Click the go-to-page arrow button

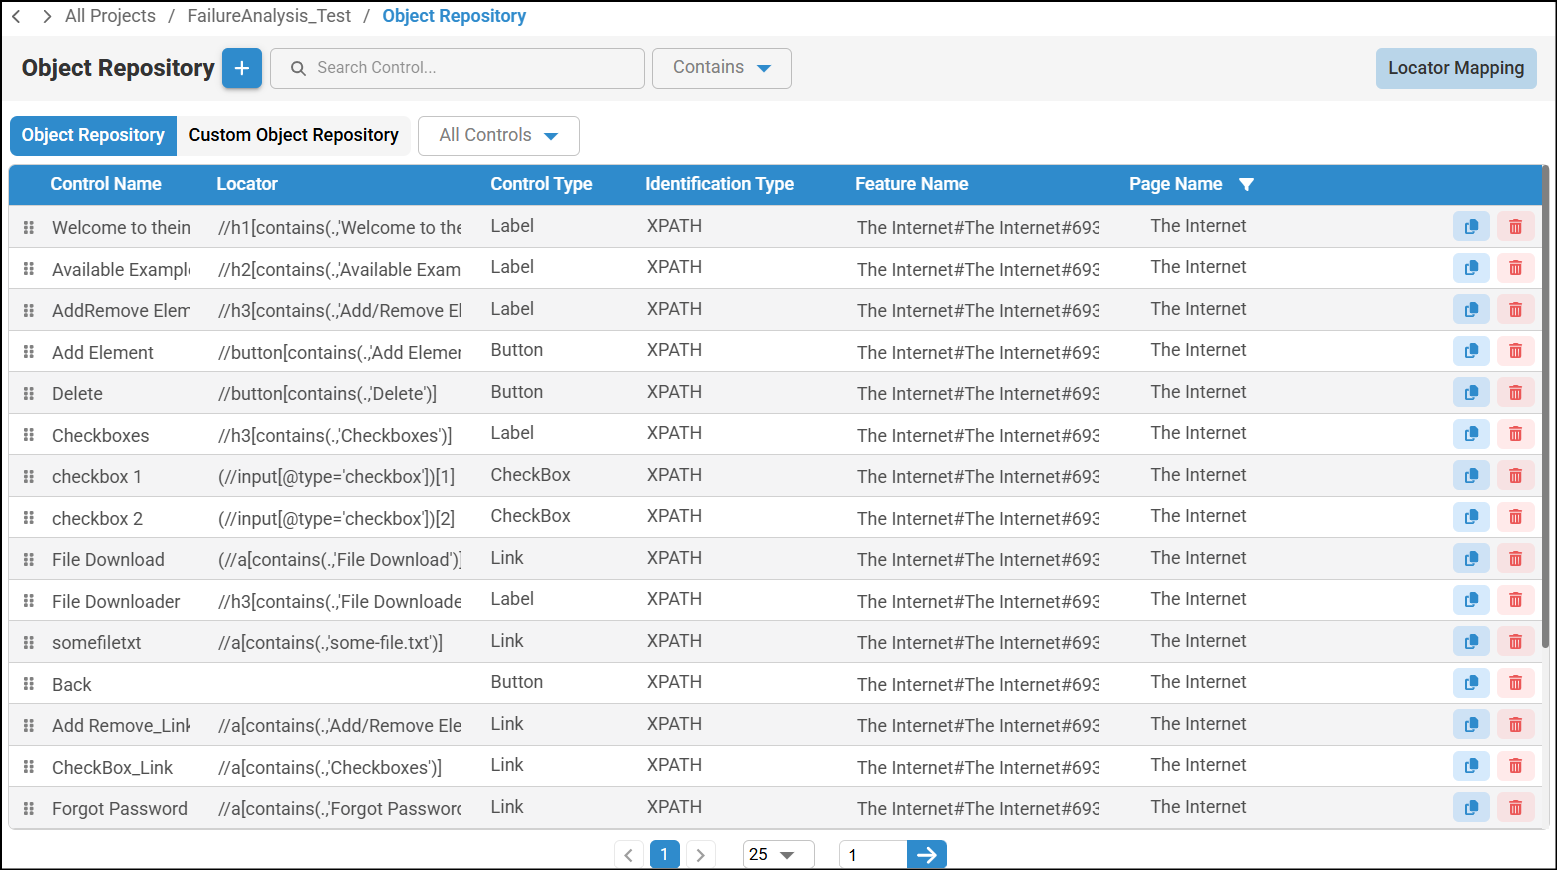pos(927,855)
